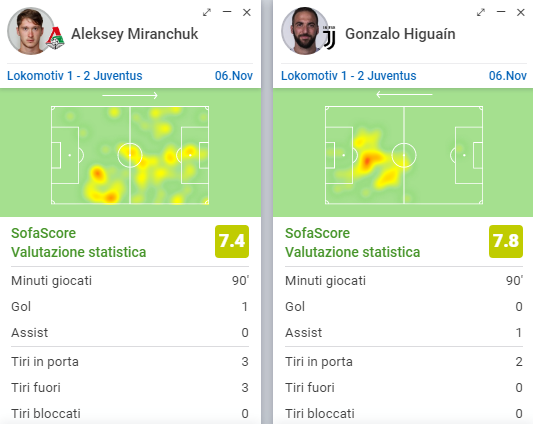The image size is (533, 424).
Task: Close the Gonzalo Higuaín player card
Action: click(520, 13)
